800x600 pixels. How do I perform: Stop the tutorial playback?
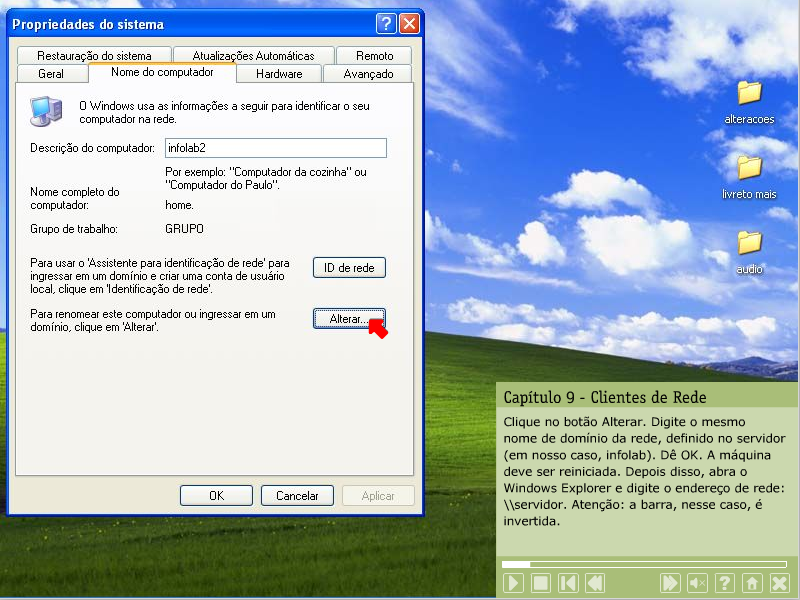[x=541, y=583]
